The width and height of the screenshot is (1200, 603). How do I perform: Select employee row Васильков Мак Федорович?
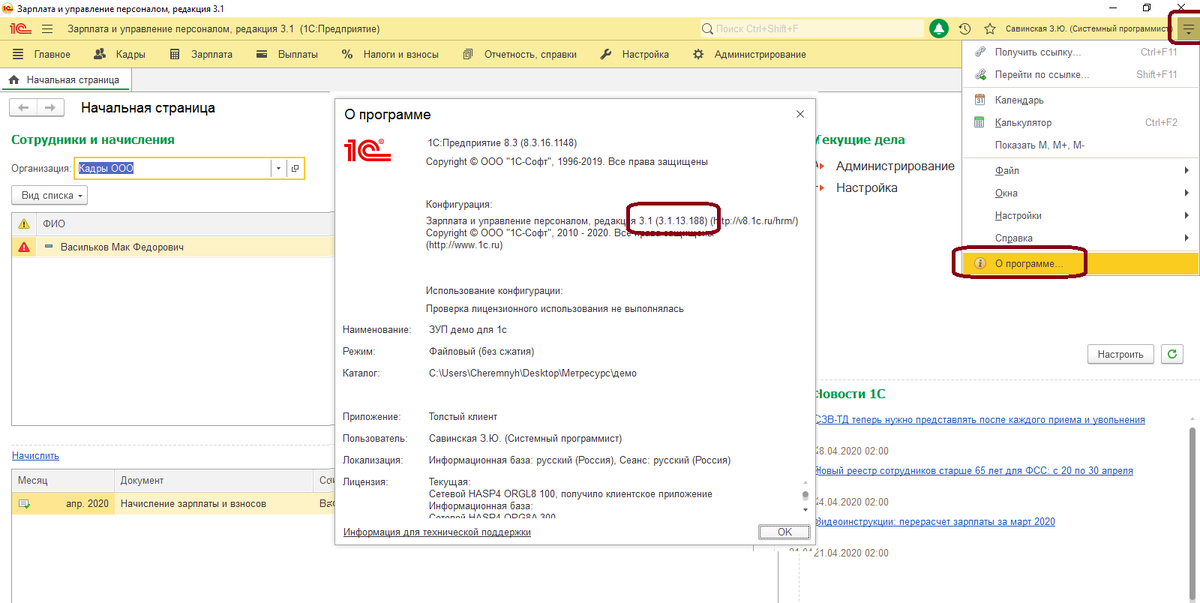(172, 247)
